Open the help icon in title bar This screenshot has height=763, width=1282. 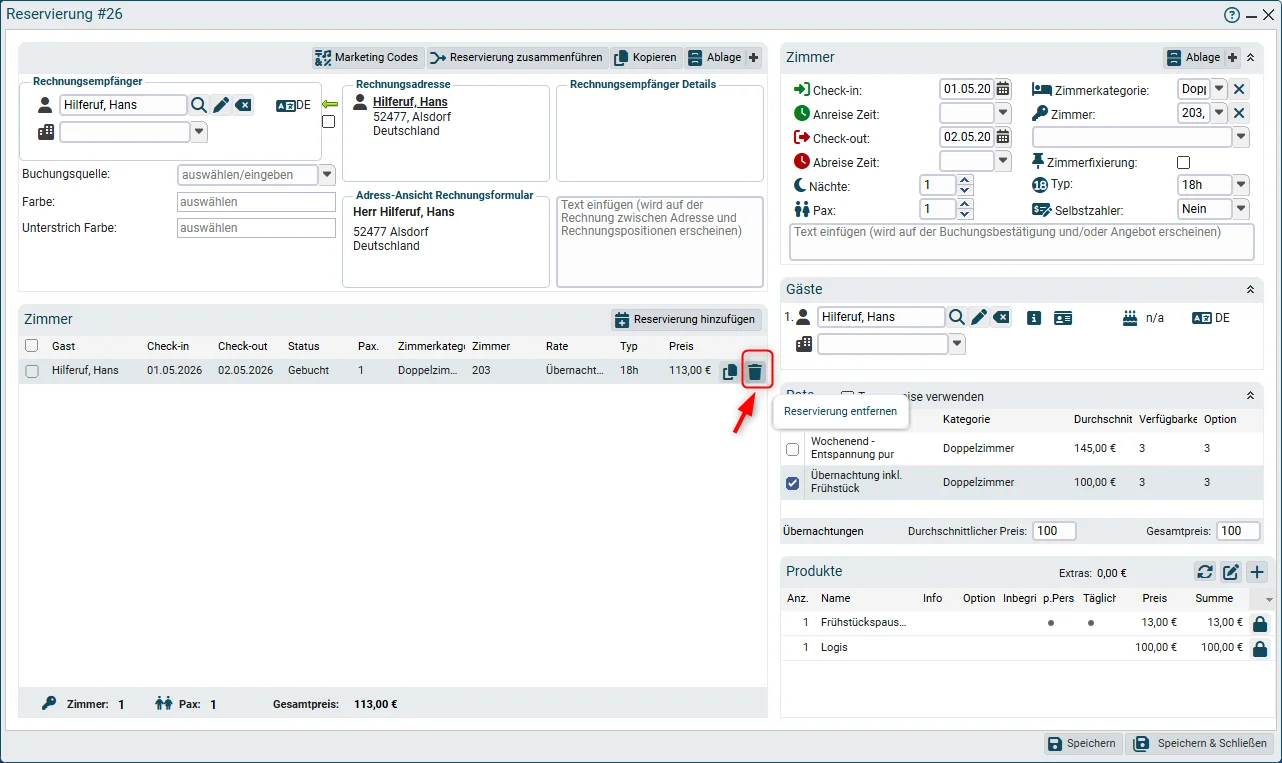(x=1232, y=15)
